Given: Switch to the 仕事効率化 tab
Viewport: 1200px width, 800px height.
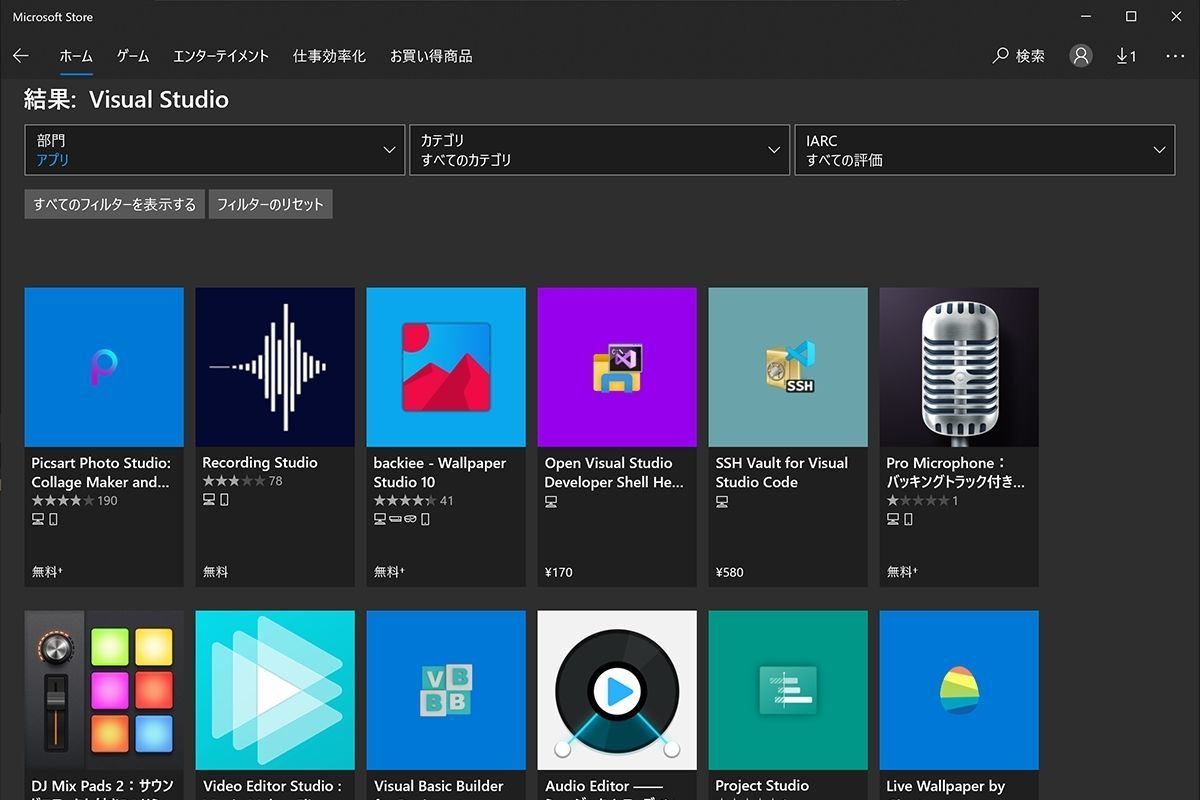Looking at the screenshot, I should pos(329,56).
